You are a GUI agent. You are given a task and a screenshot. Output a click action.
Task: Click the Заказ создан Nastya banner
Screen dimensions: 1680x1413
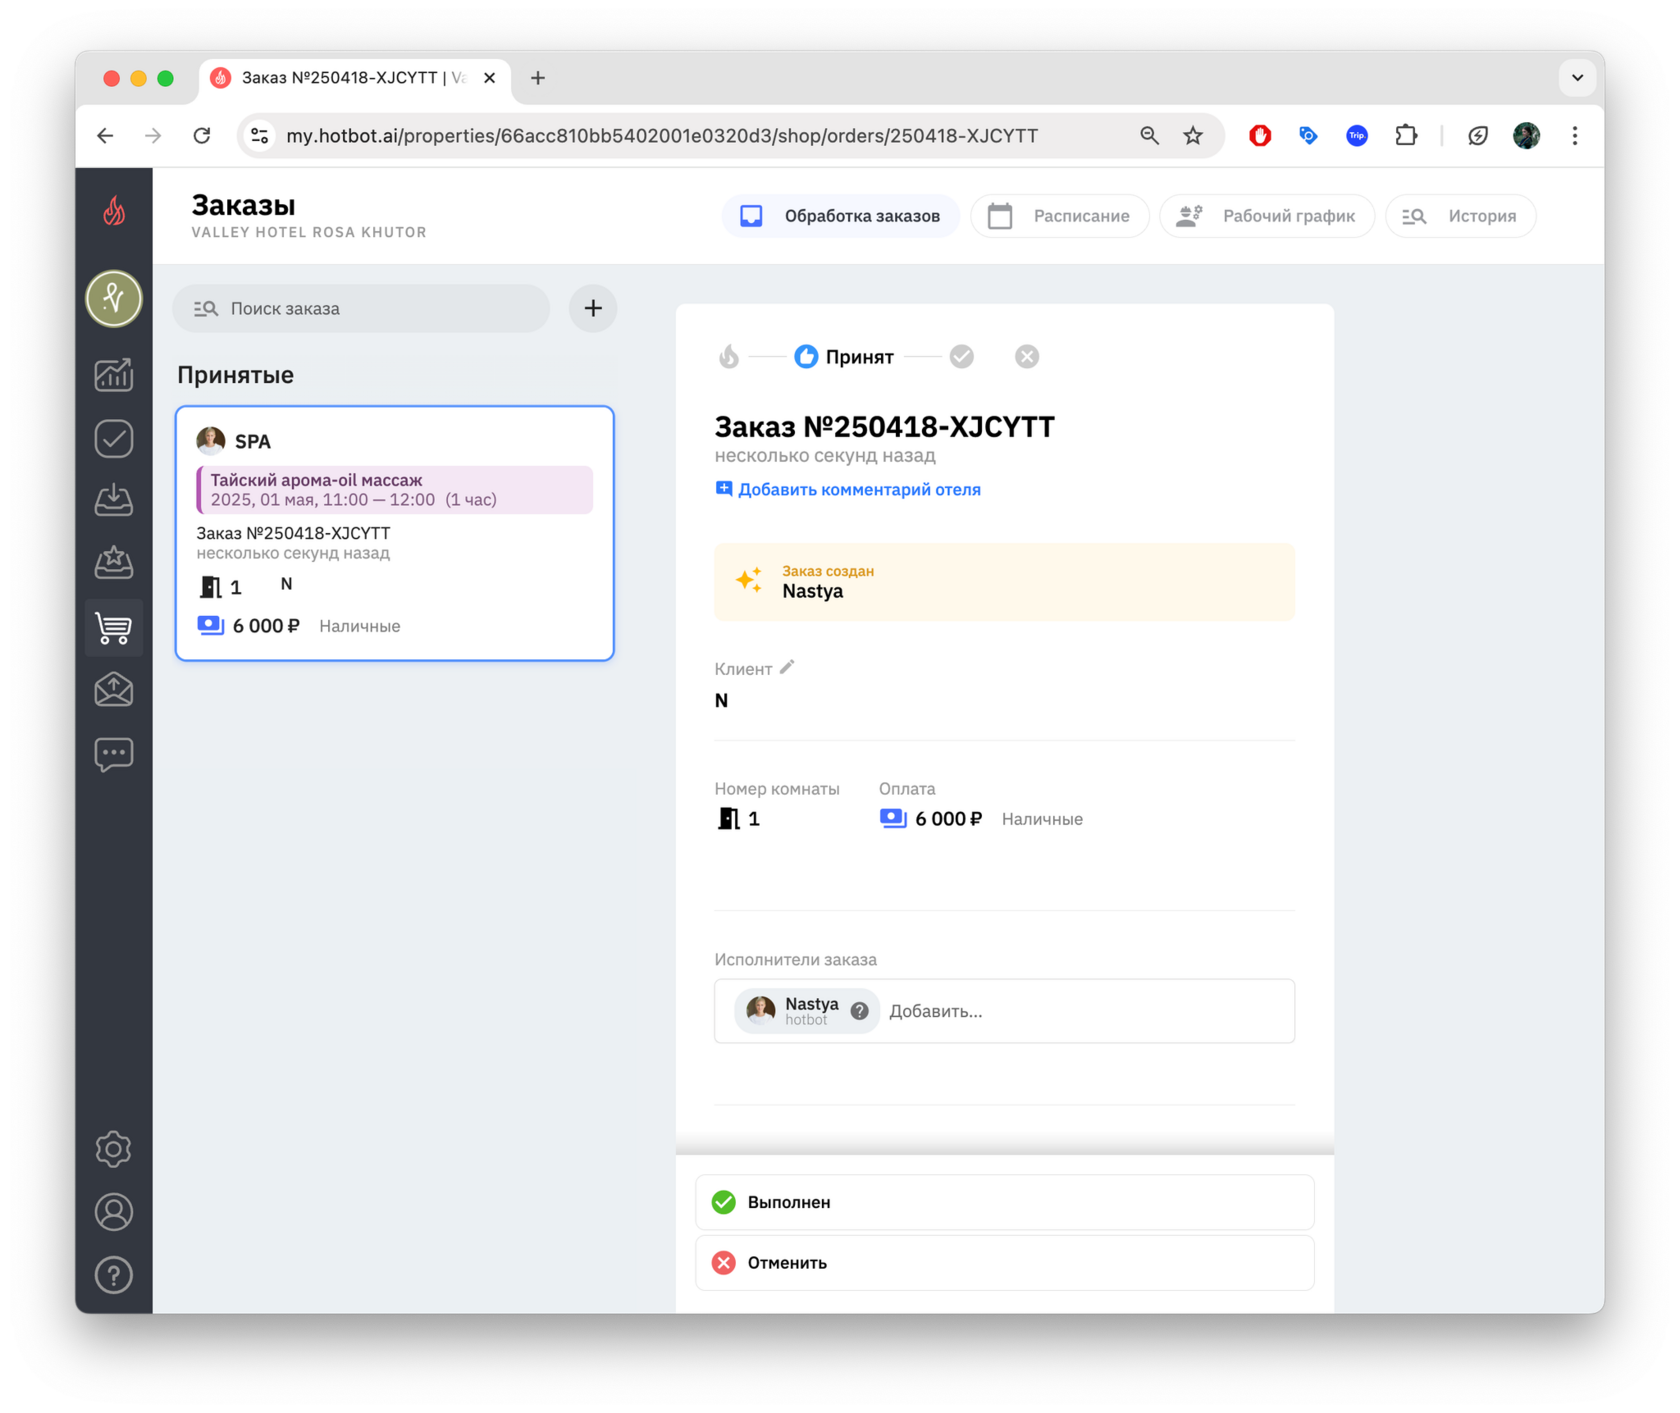(1004, 582)
